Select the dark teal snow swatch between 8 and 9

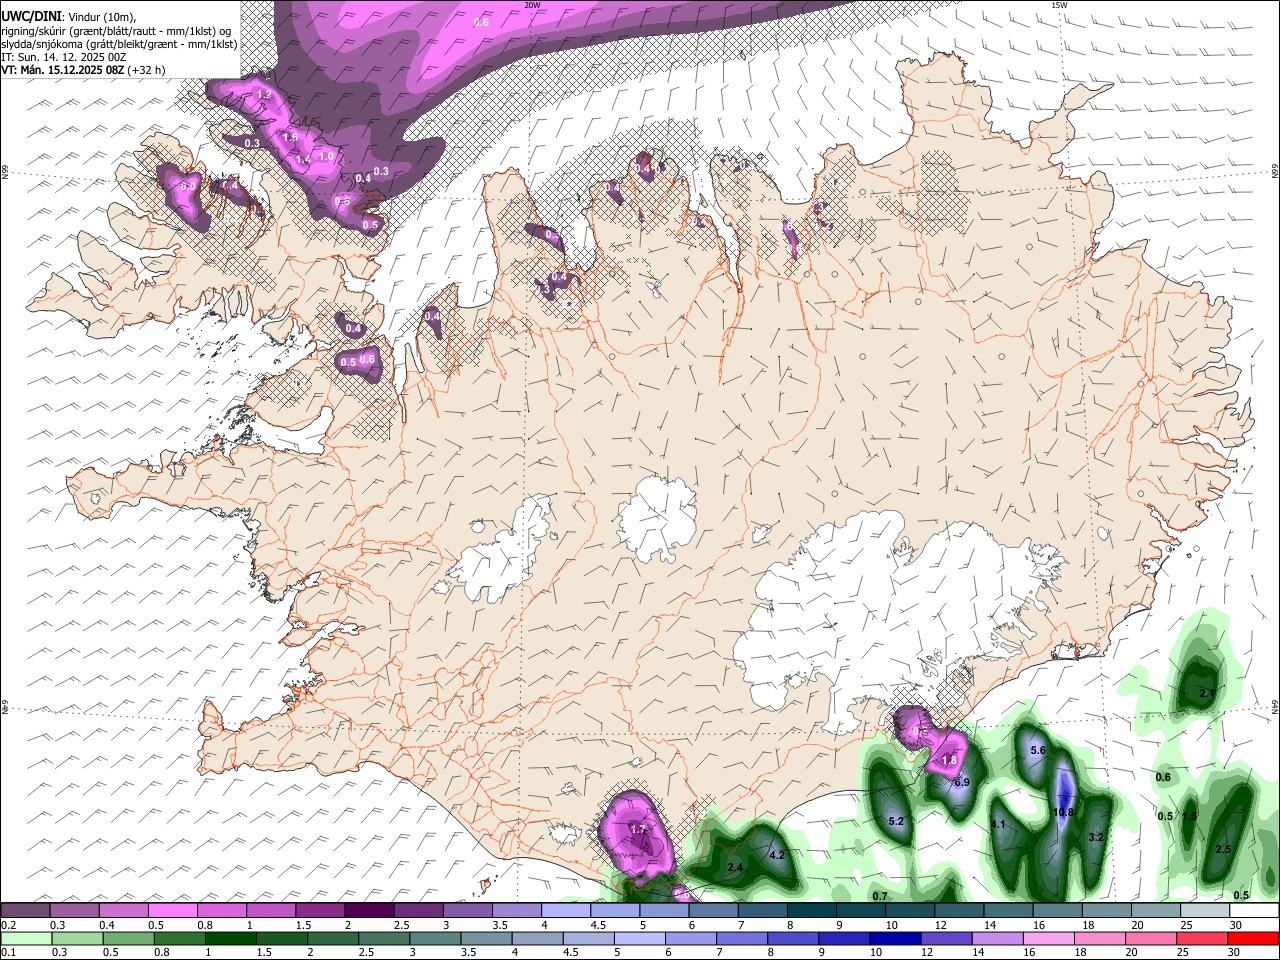(811, 910)
